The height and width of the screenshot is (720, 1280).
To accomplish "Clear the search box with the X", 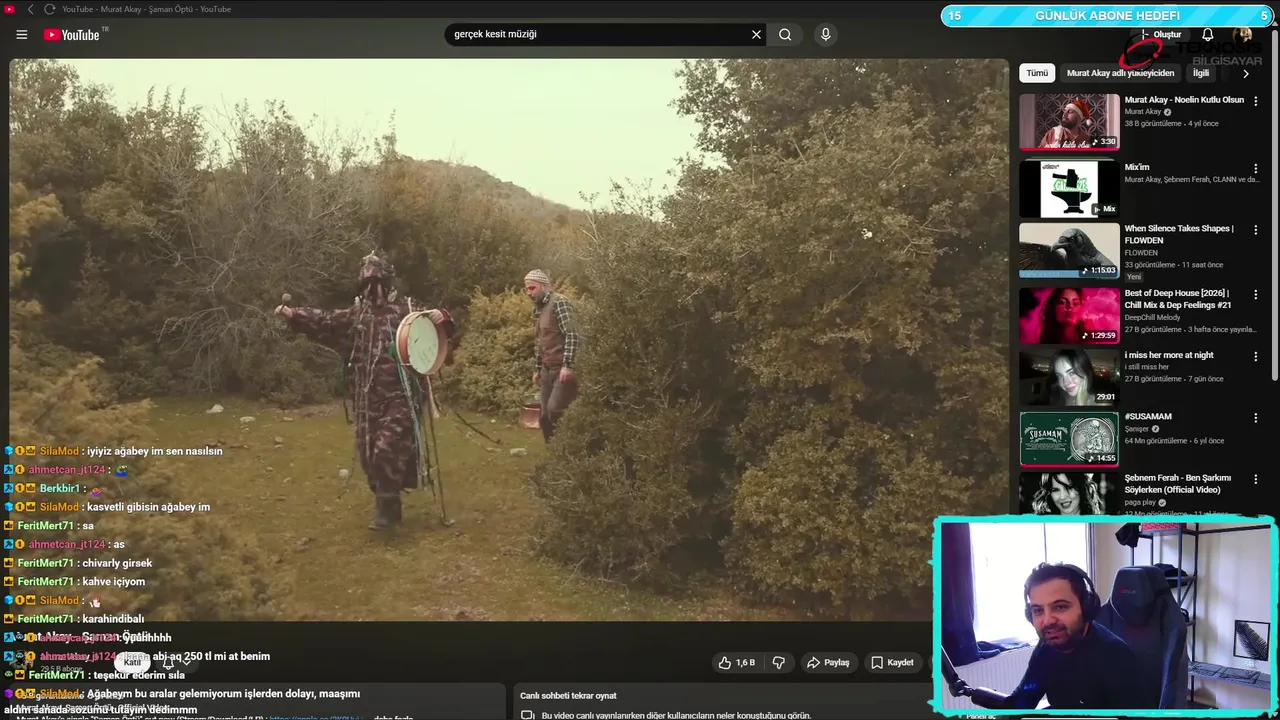I will pos(756,34).
